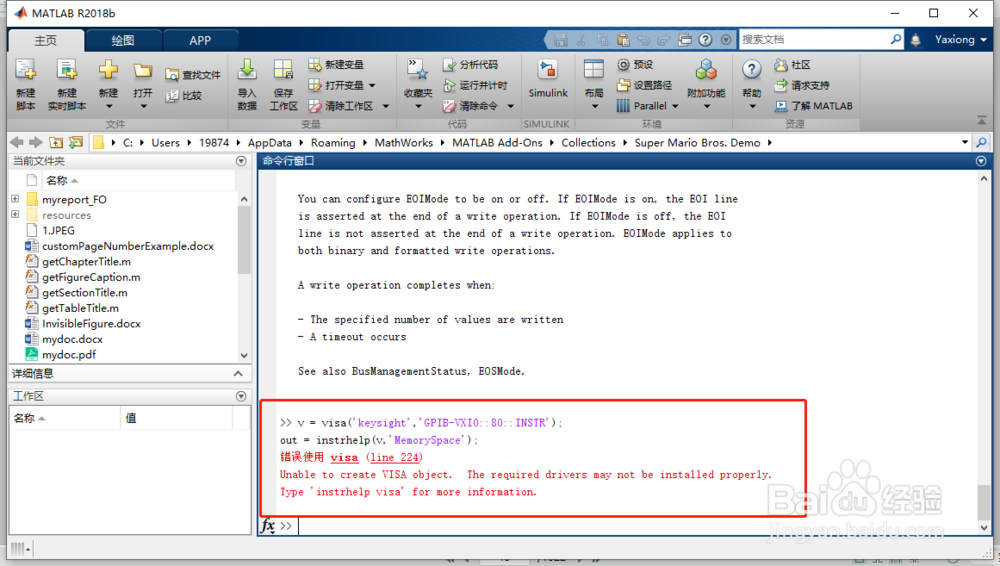Click Collections in the folder path
The height and width of the screenshot is (566, 1000).
pos(588,142)
